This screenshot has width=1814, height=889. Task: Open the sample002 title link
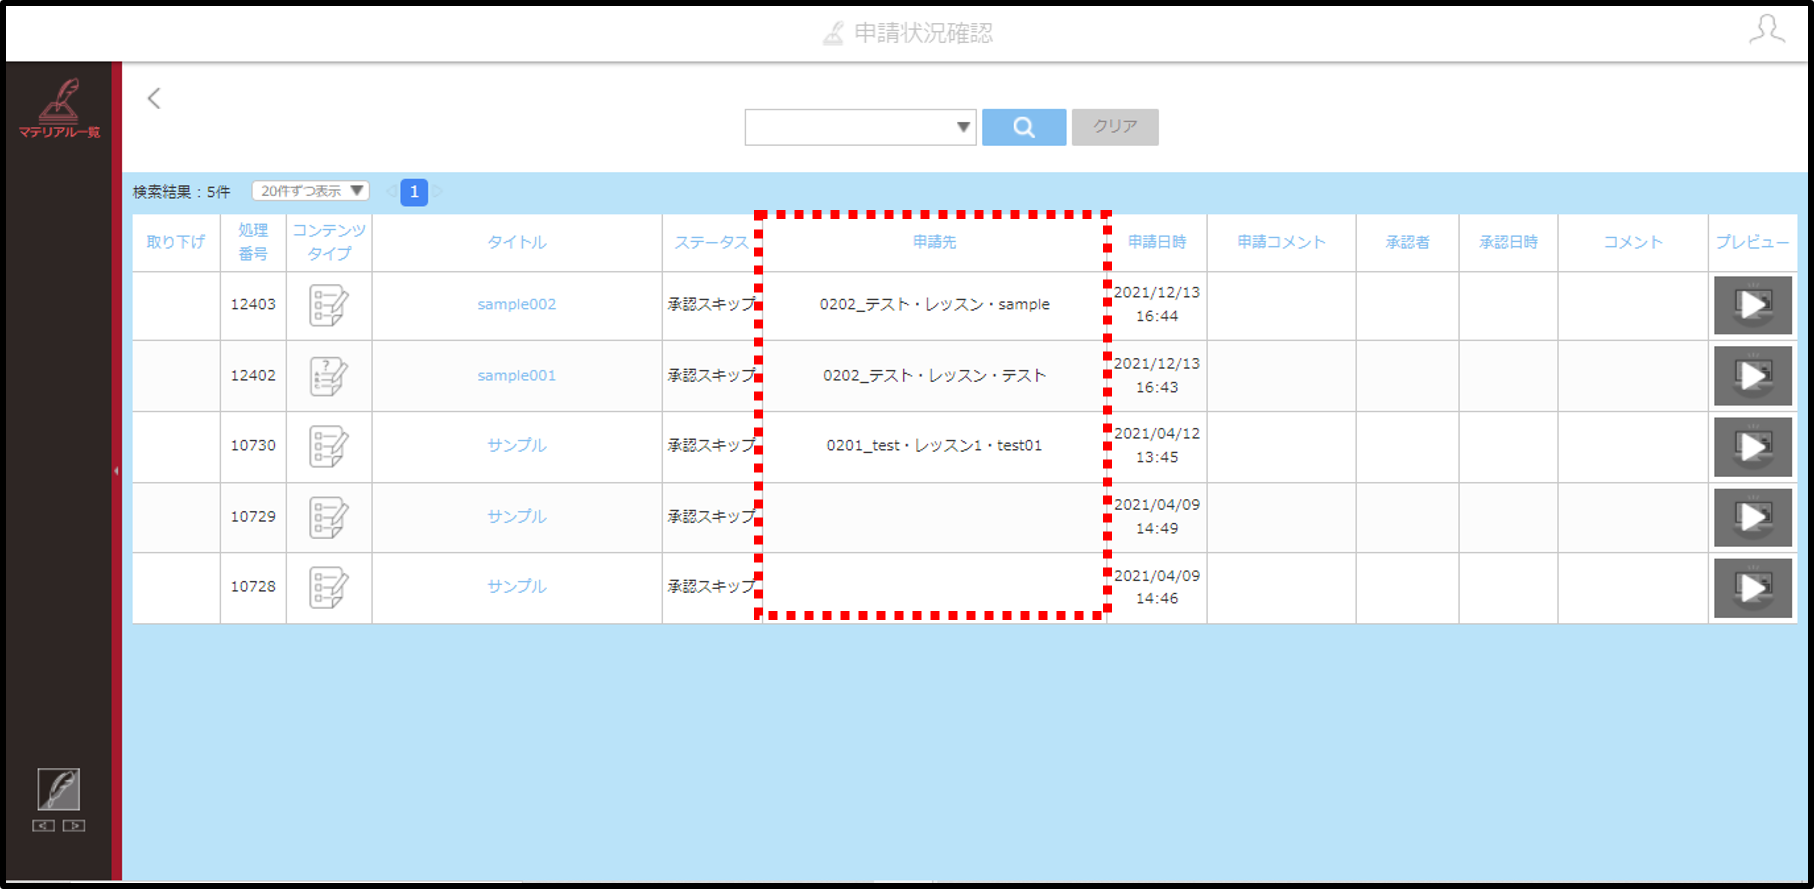pos(516,304)
